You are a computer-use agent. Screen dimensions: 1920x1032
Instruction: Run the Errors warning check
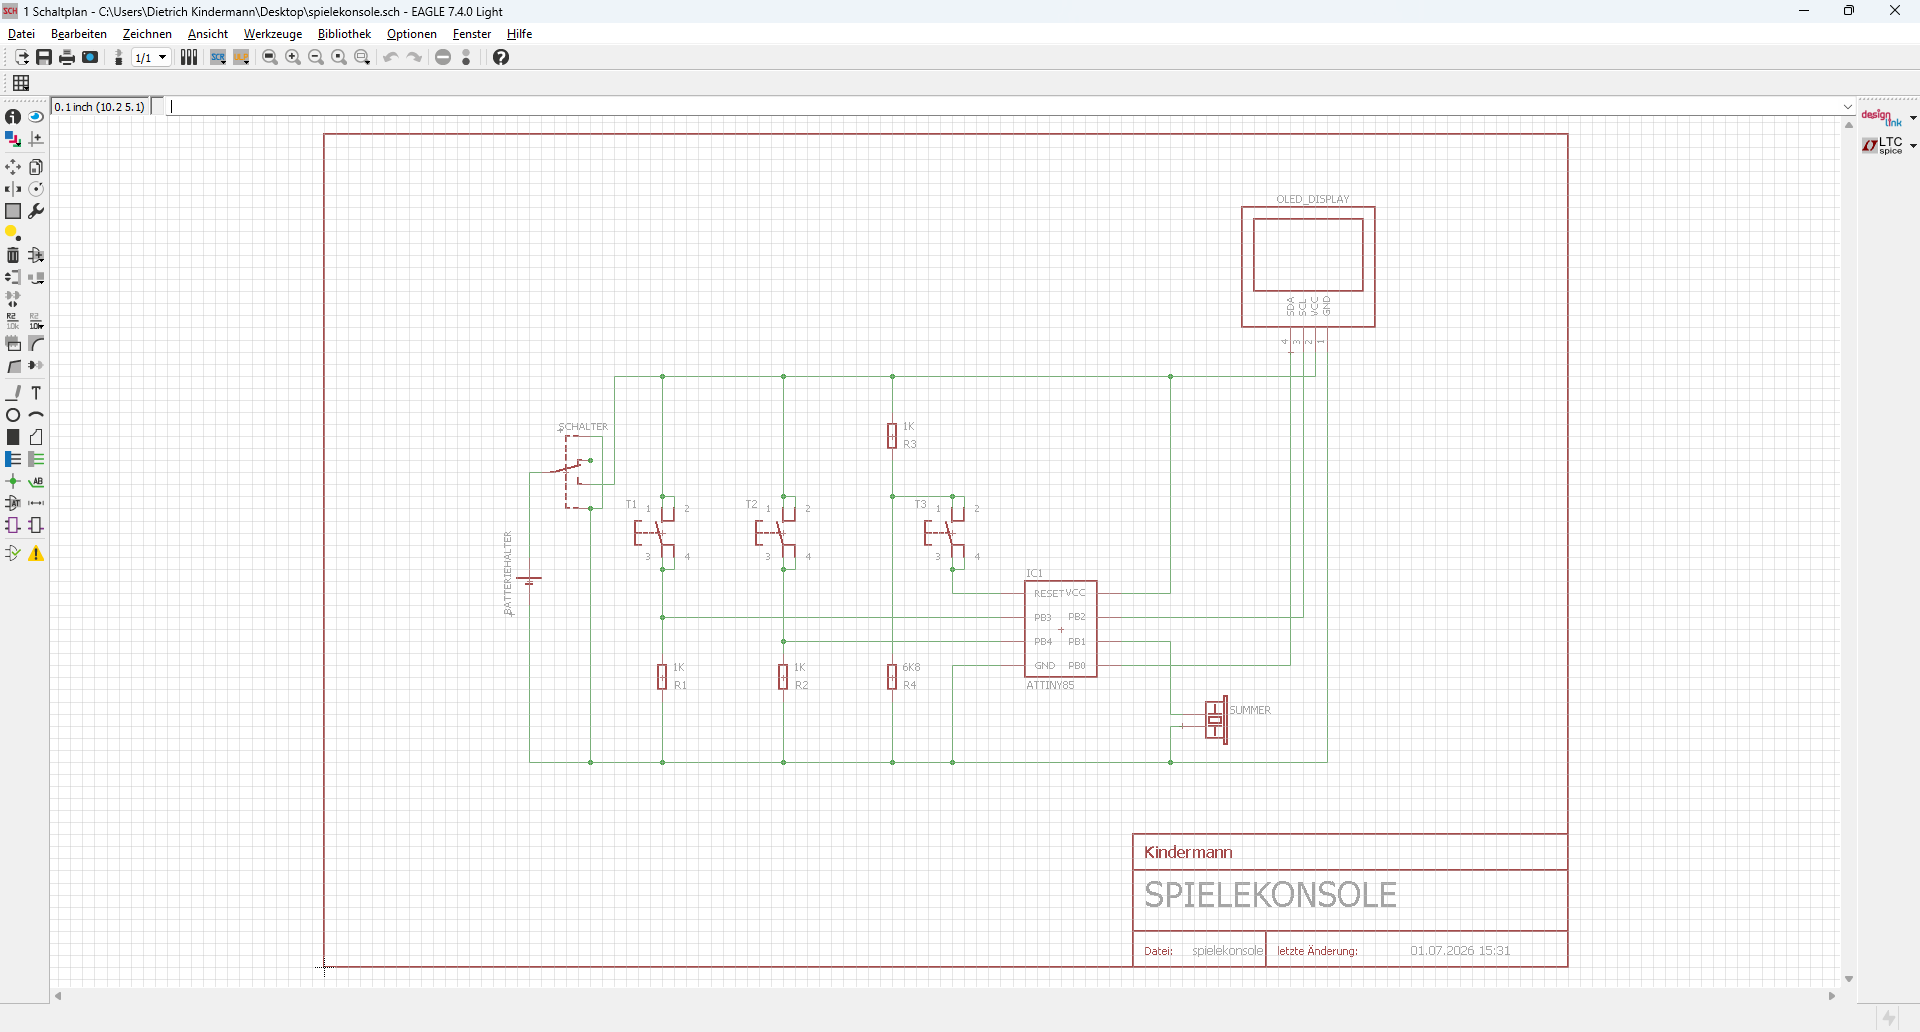[x=36, y=554]
